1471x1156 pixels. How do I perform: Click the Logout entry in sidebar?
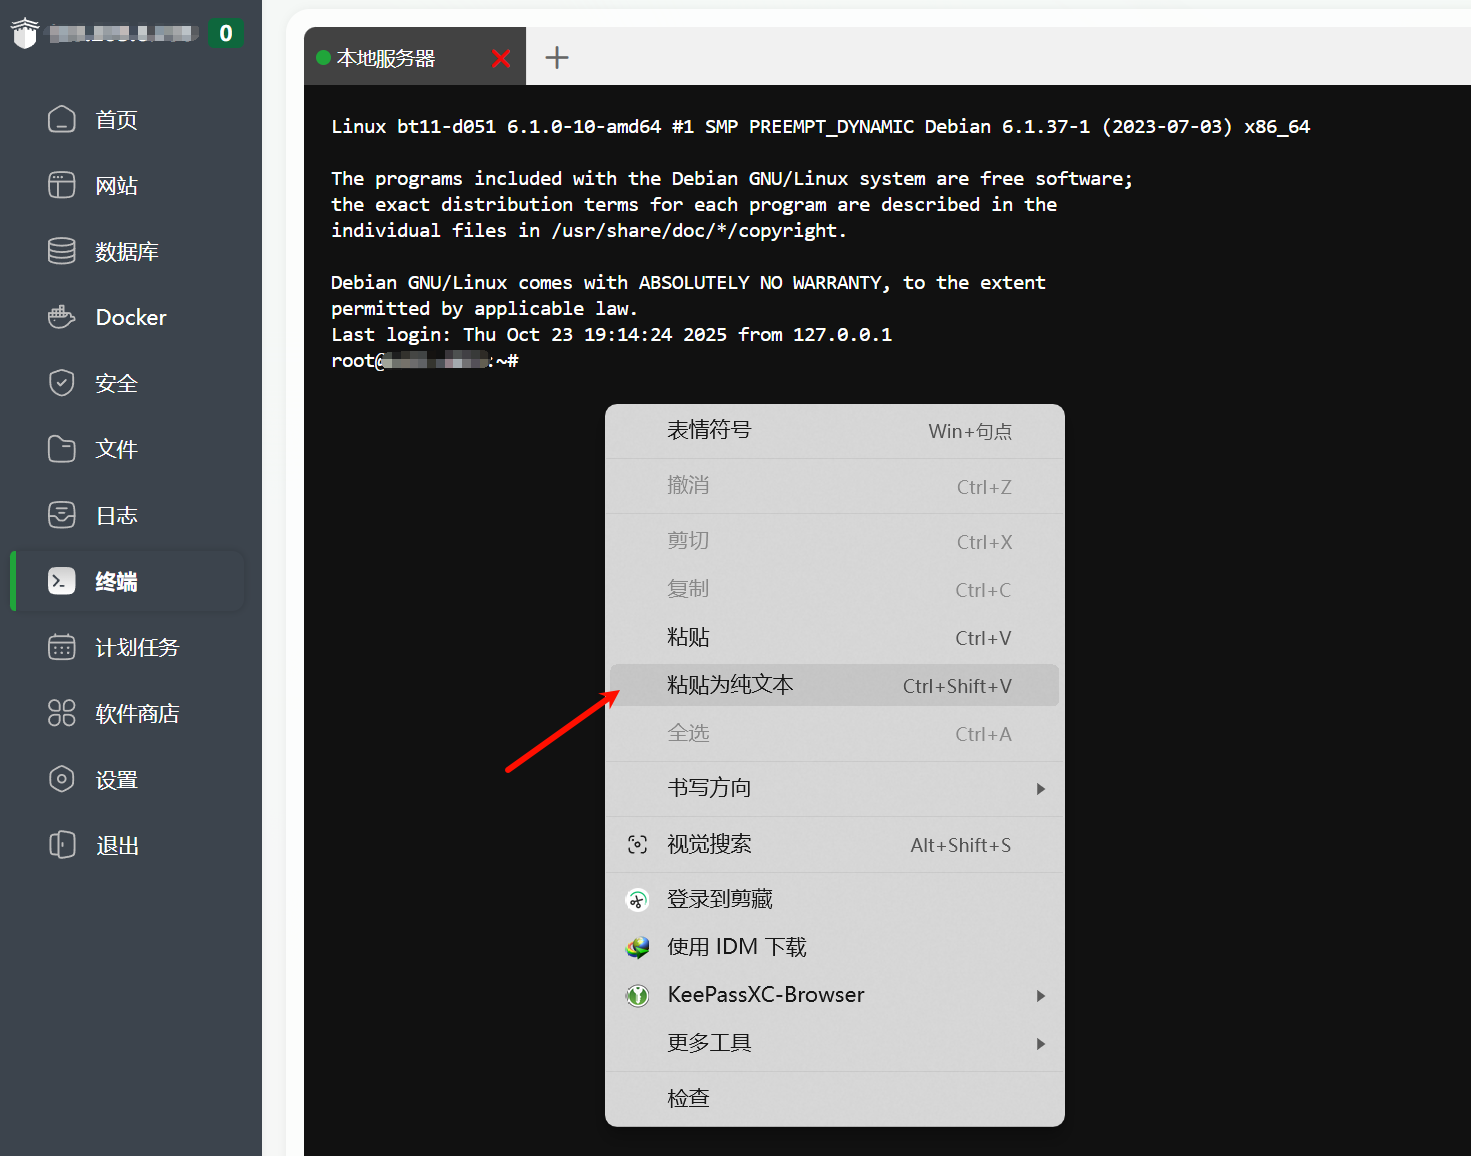click(116, 846)
